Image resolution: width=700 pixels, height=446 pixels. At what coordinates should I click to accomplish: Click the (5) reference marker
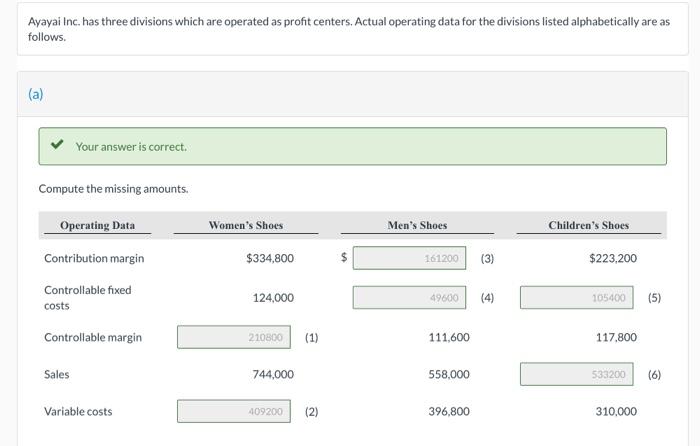coord(654,298)
